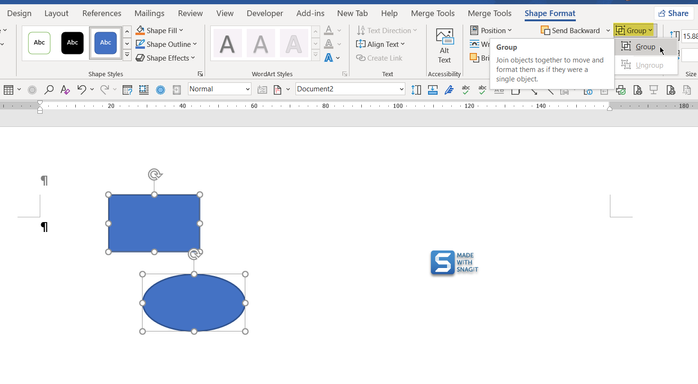Screen dimensions: 698x384
Task: Click the first-line indent ruler marker
Action: (40, 103)
